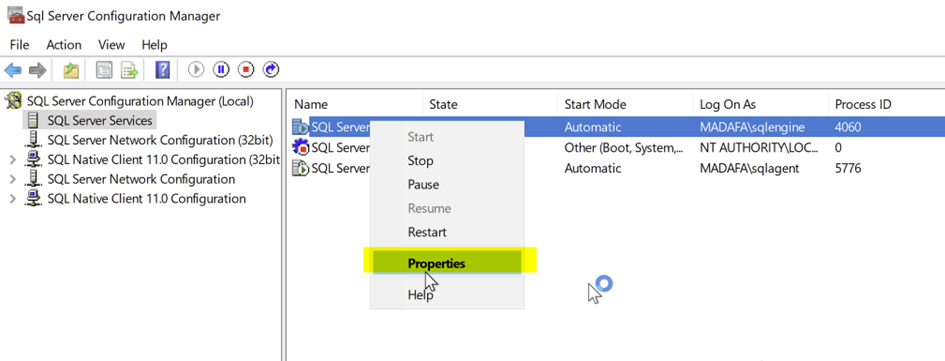The image size is (945, 361).
Task: Expand the SQL Native Client 11.0 Configuration node
Action: click(x=13, y=199)
